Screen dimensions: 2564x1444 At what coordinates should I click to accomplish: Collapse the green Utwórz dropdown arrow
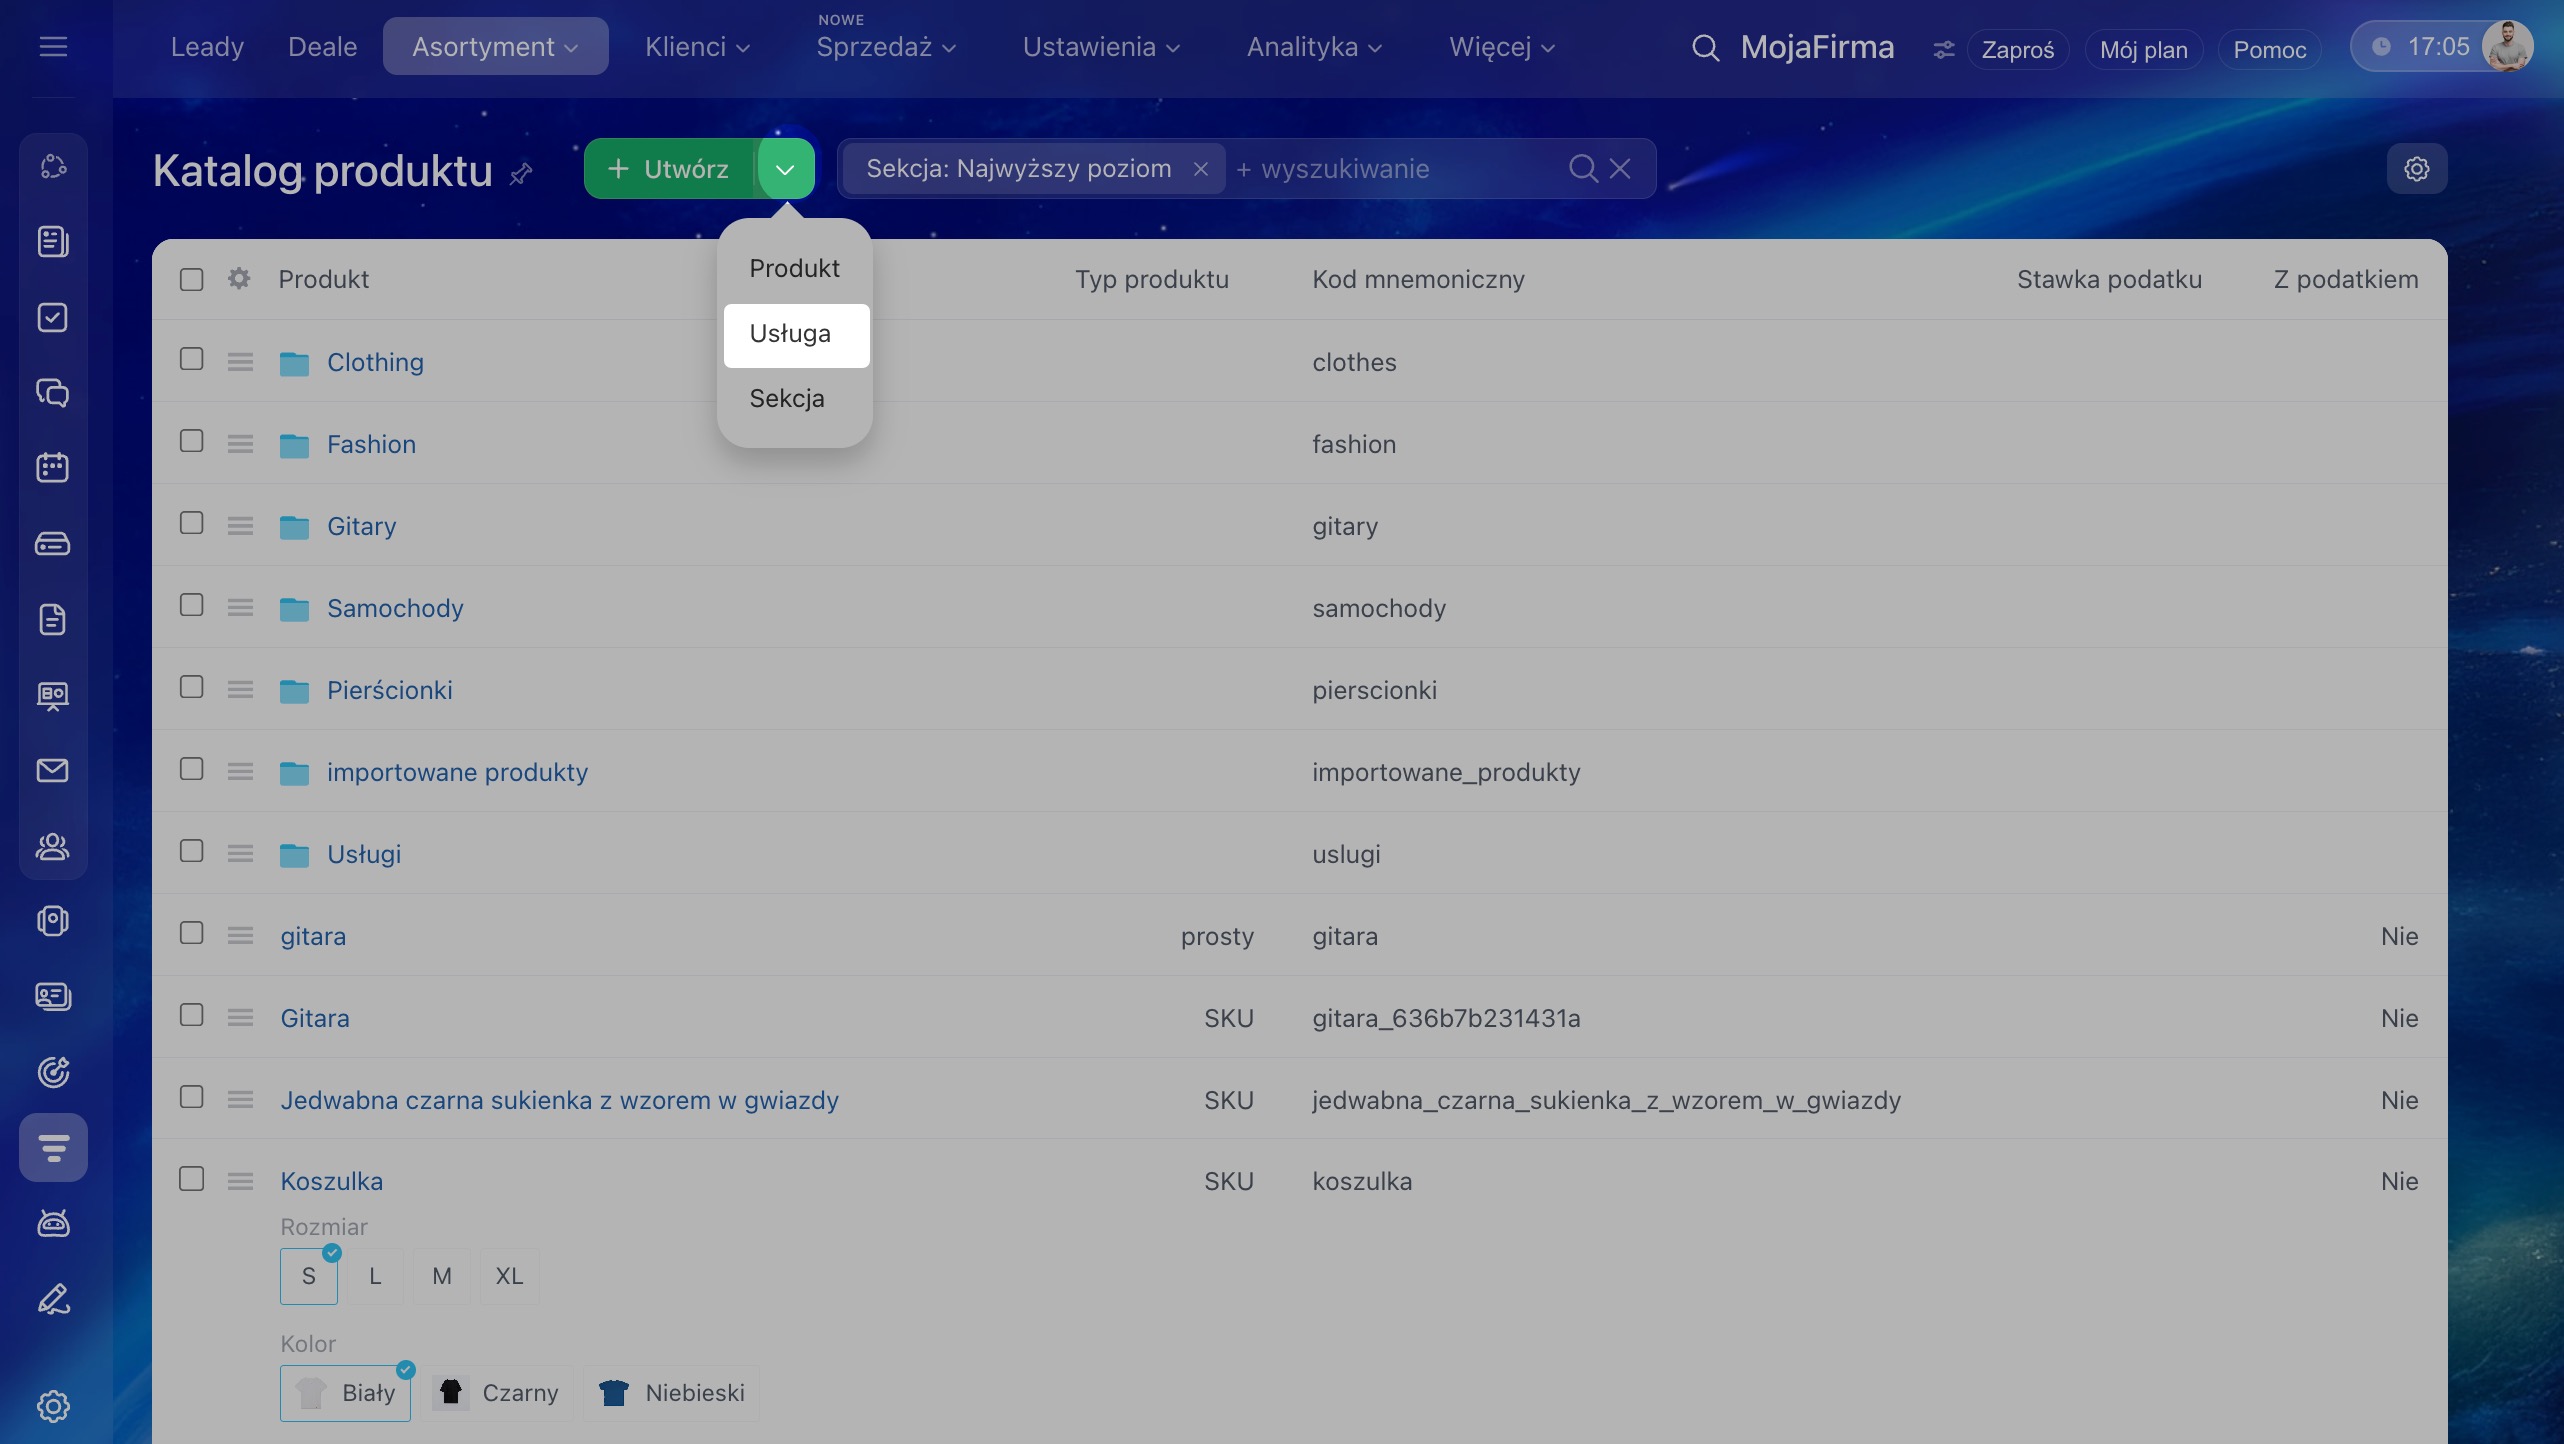[785, 169]
